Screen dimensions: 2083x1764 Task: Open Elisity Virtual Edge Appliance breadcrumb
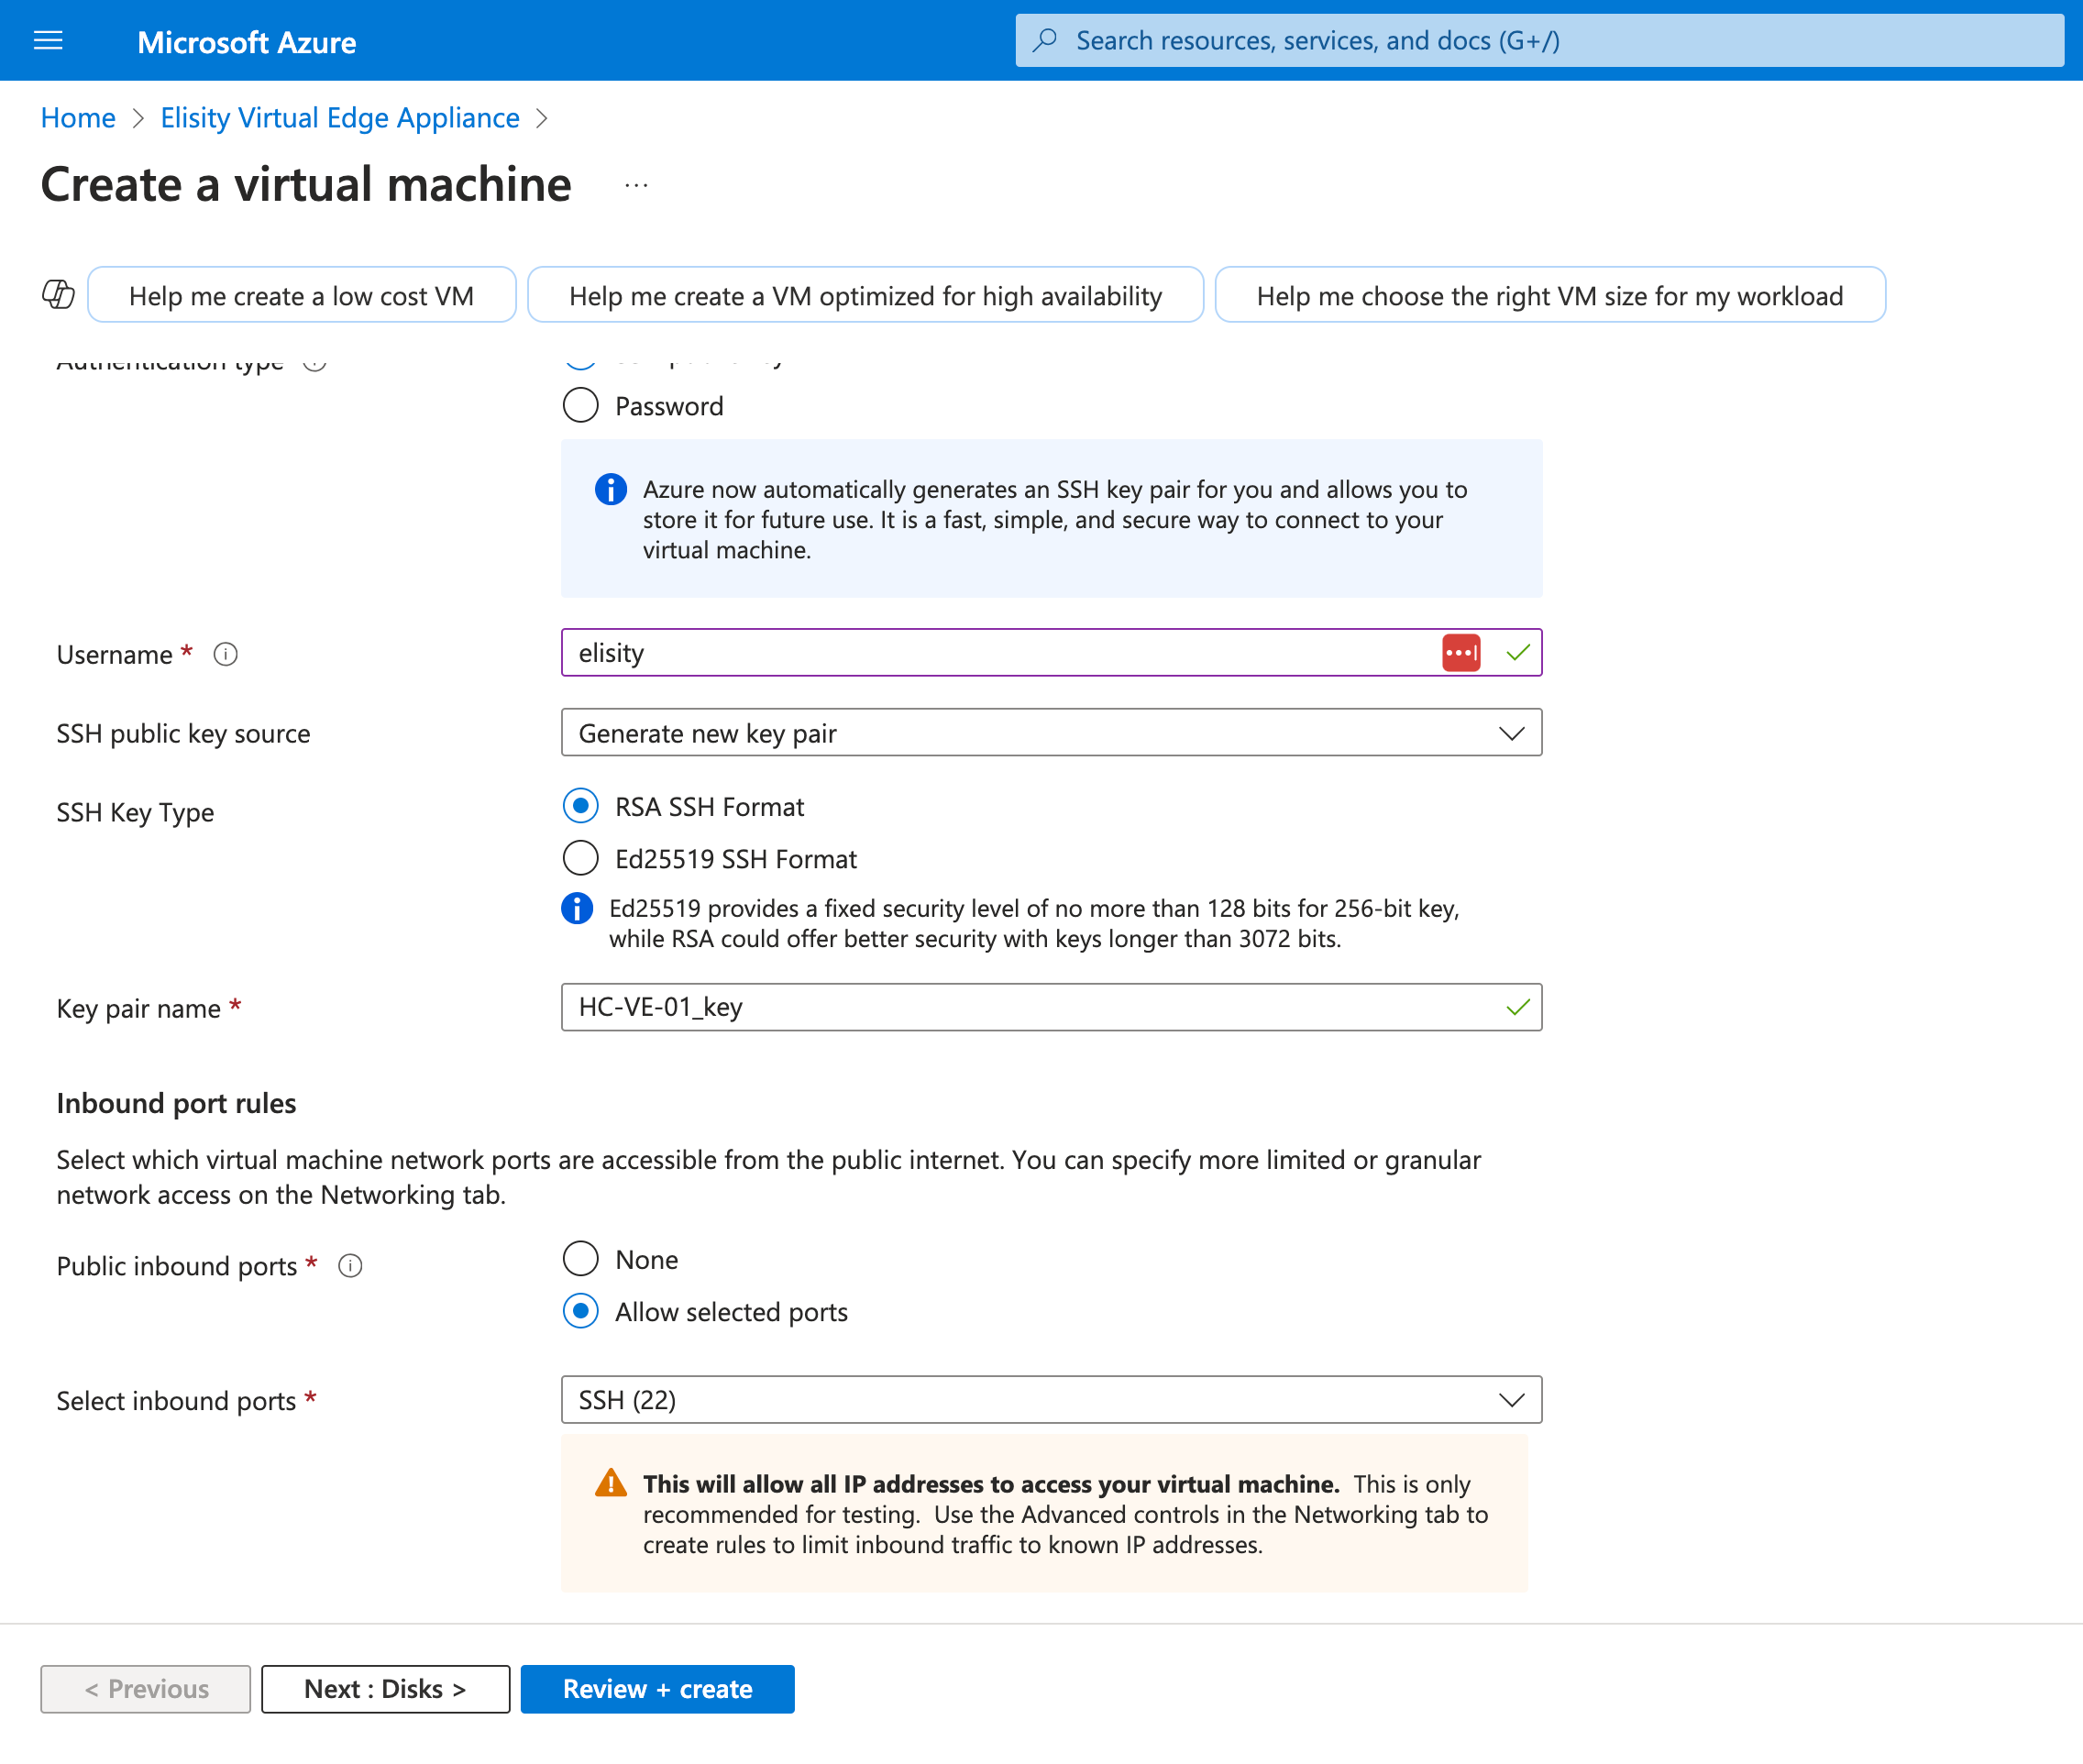click(x=340, y=118)
